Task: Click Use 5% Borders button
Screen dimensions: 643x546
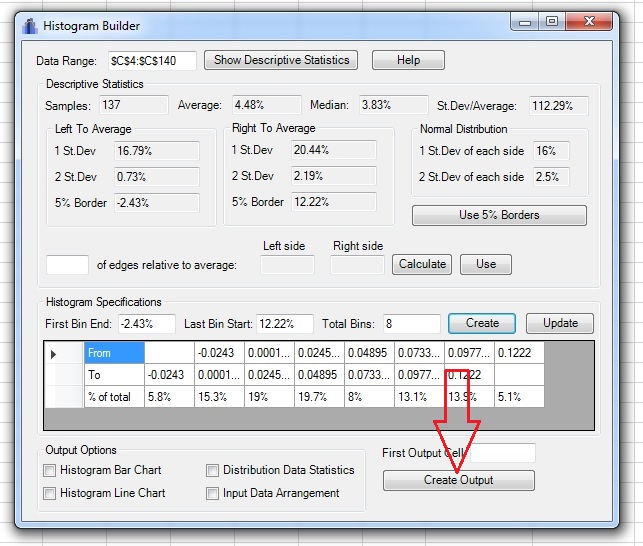Action: tap(499, 215)
